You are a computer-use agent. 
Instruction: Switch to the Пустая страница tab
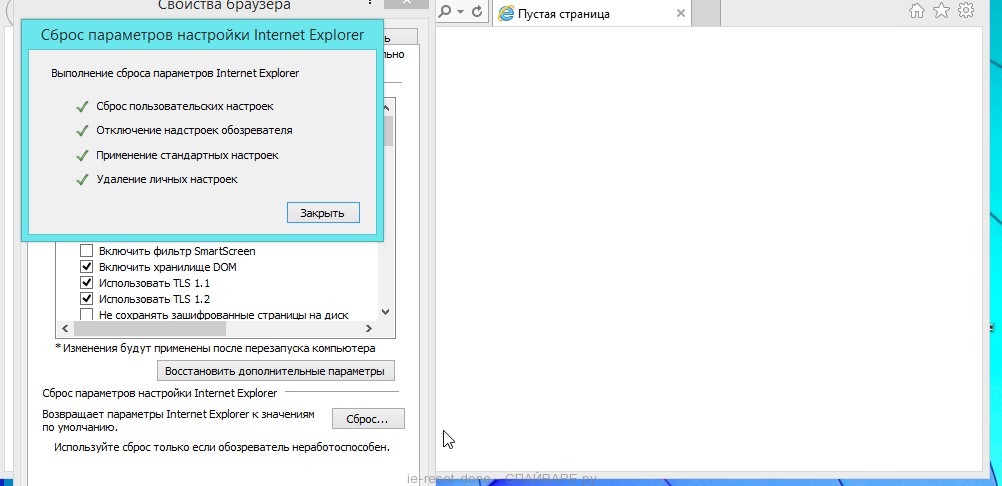tap(592, 13)
